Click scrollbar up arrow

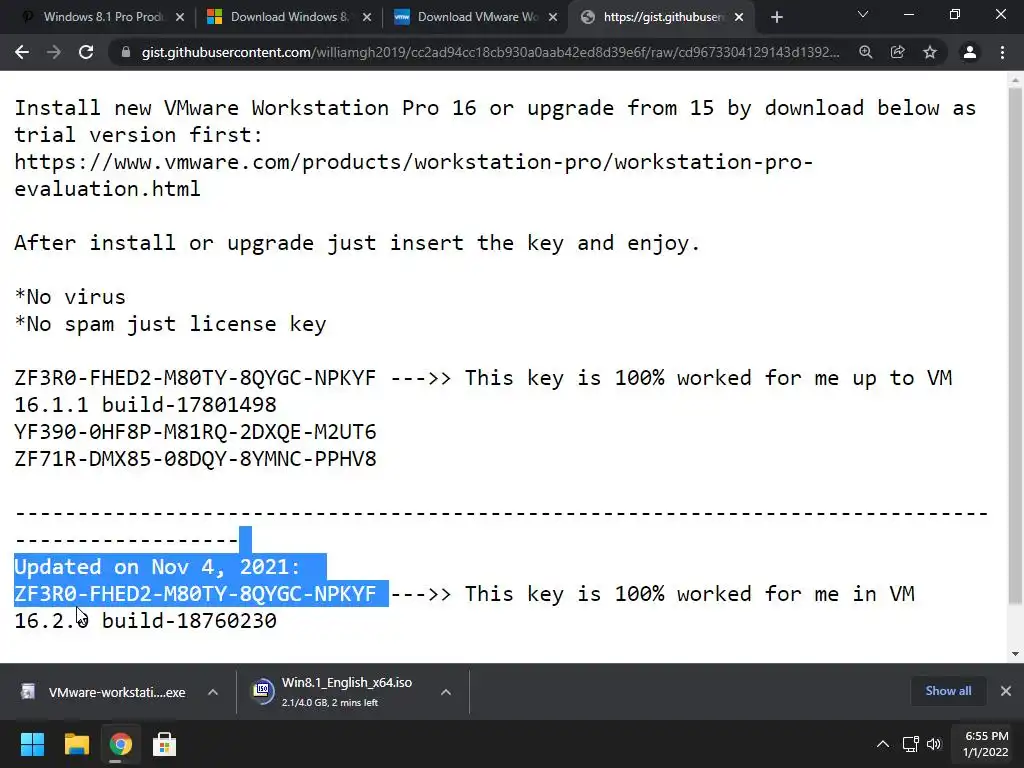[x=1015, y=80]
